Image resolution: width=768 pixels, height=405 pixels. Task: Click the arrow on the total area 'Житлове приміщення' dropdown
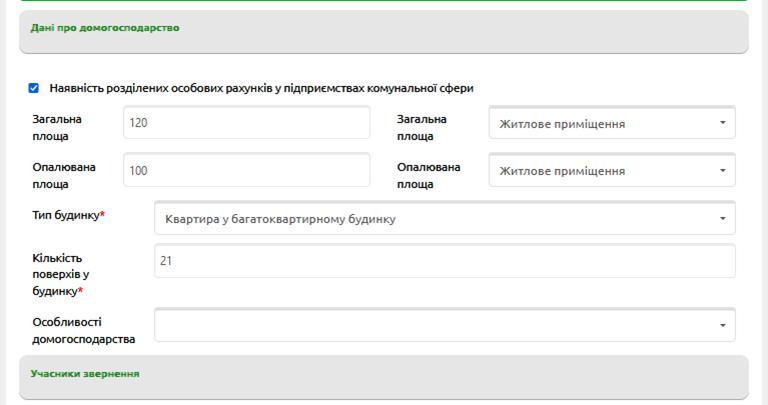click(x=722, y=124)
